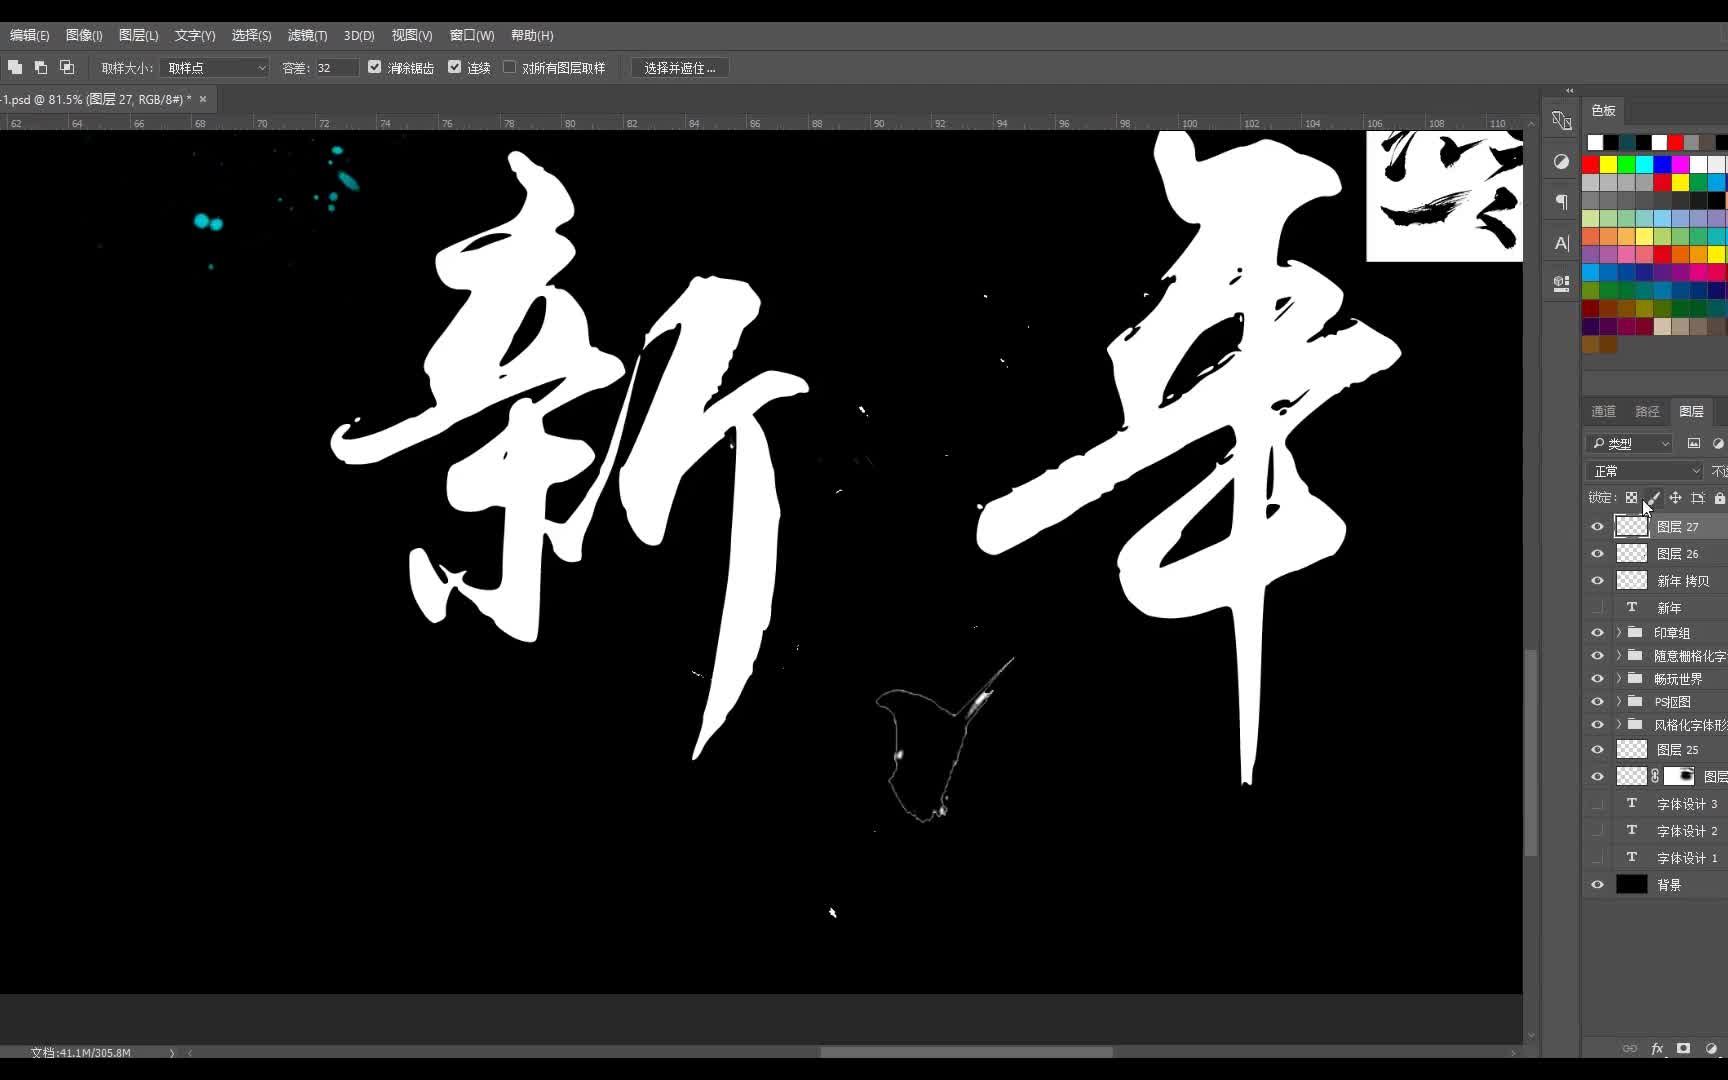The width and height of the screenshot is (1728, 1080).
Task: Open the 取样大小 sample size dropdown
Action: (x=213, y=67)
